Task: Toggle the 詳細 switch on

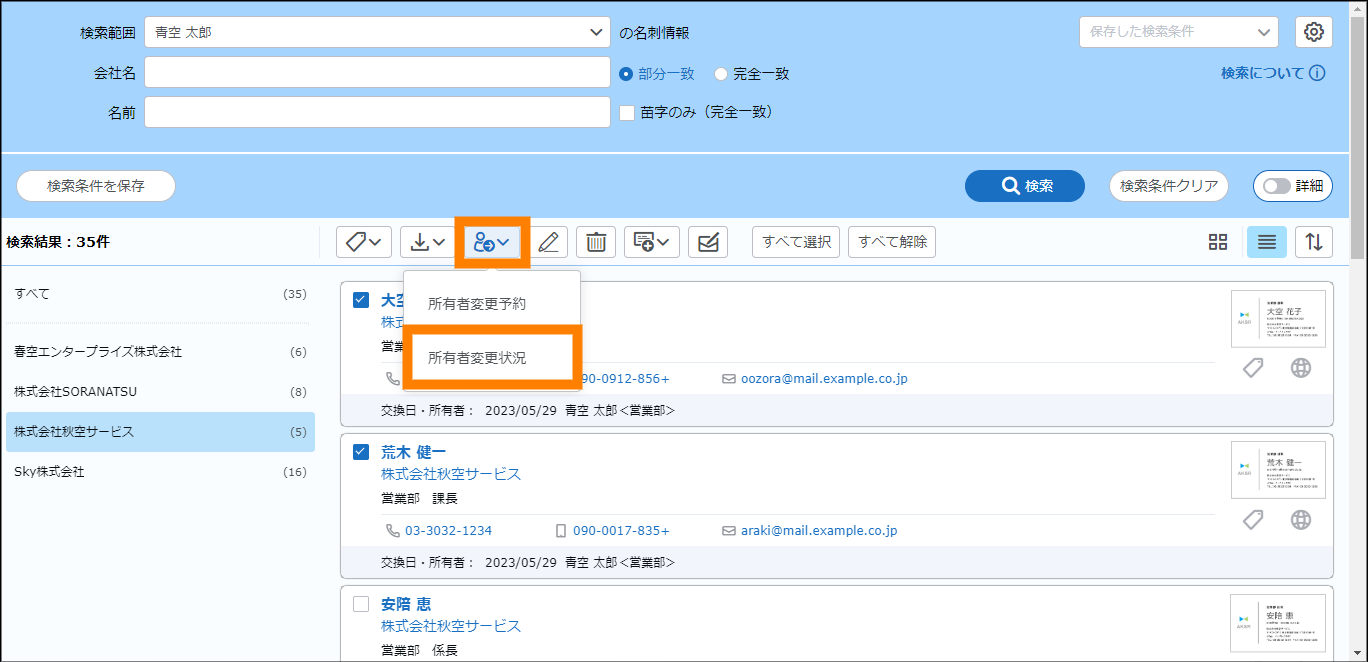Action: [1278, 186]
